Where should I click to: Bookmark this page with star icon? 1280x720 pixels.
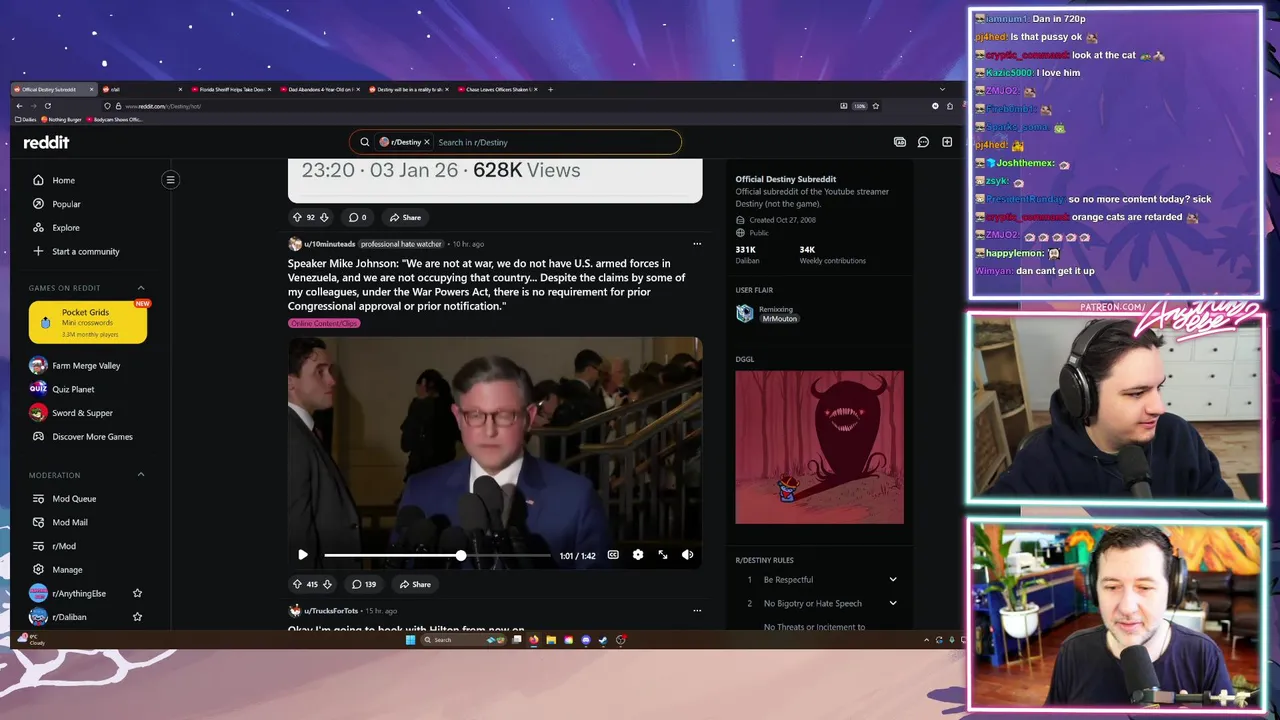coord(876,106)
